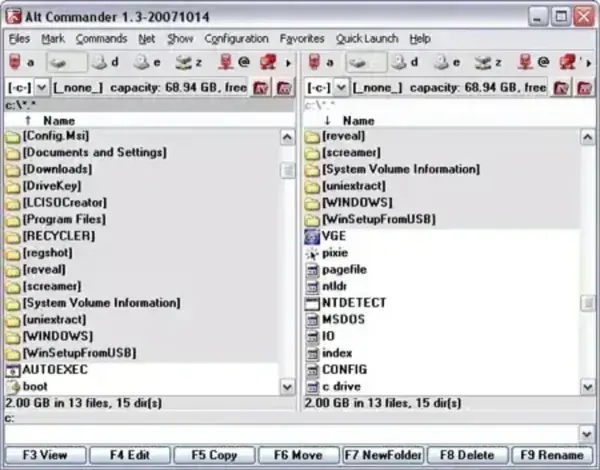Image resolution: width=600 pixels, height=470 pixels.
Task: Open the command line history dropdown
Action: coord(587,434)
